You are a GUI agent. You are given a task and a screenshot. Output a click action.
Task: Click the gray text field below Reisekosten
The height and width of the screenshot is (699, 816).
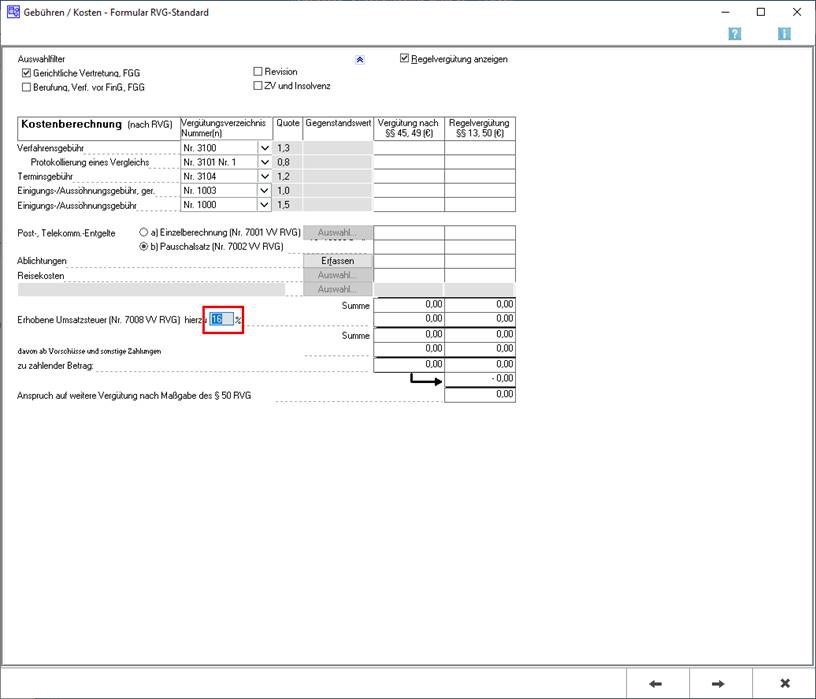click(151, 289)
